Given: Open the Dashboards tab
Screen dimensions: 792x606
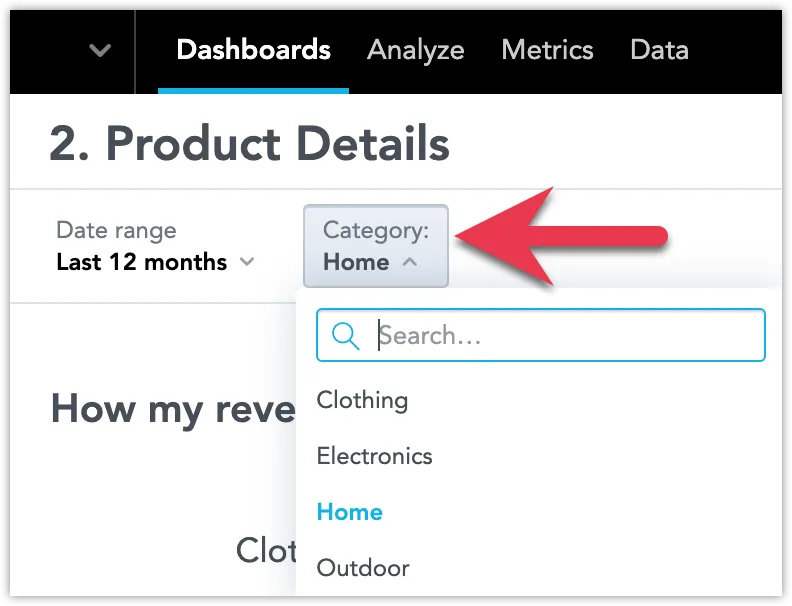Looking at the screenshot, I should click(x=254, y=50).
